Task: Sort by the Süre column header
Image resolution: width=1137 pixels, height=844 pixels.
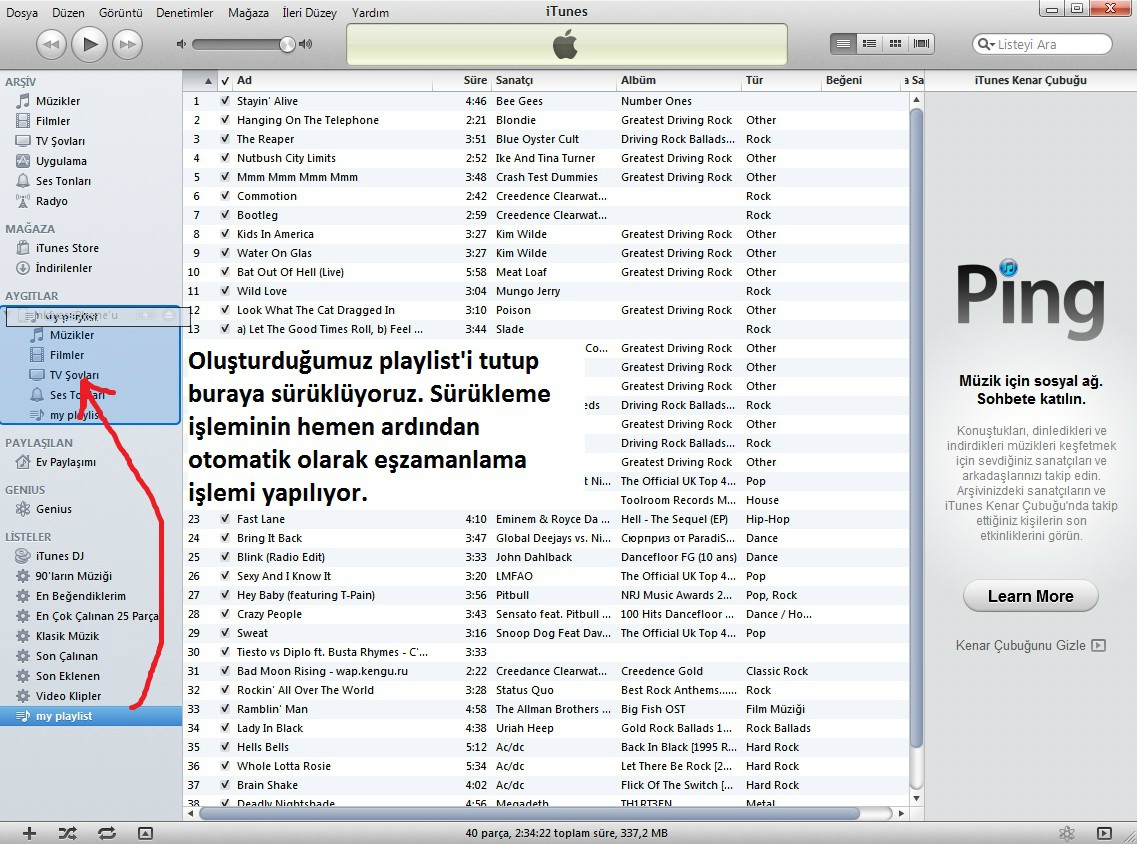Action: tap(462, 80)
